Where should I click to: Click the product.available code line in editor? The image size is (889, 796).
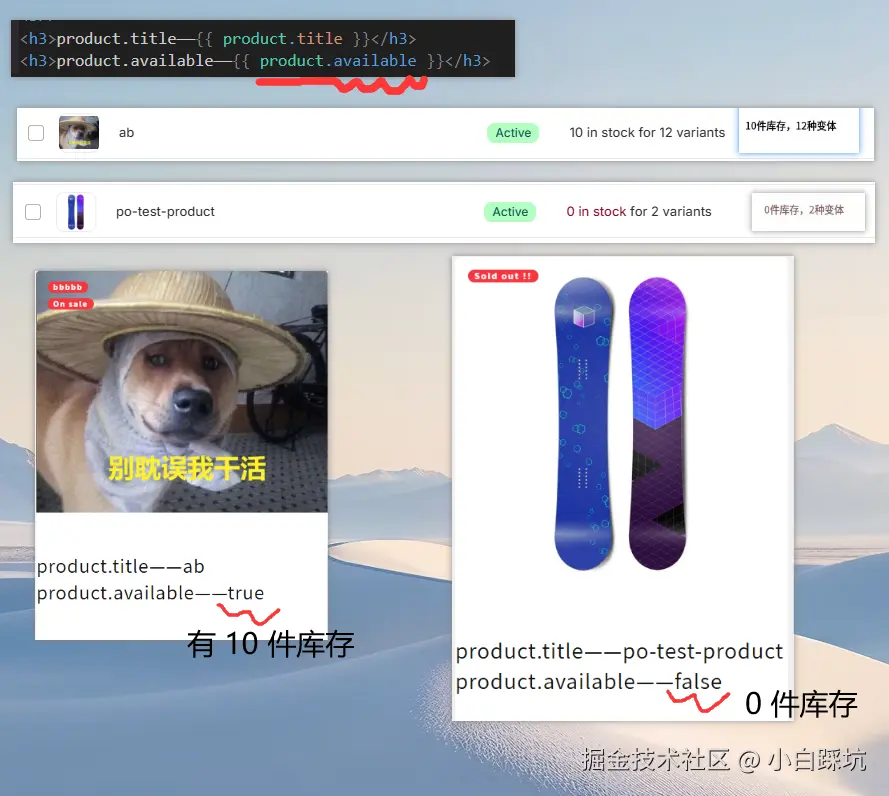coord(255,61)
